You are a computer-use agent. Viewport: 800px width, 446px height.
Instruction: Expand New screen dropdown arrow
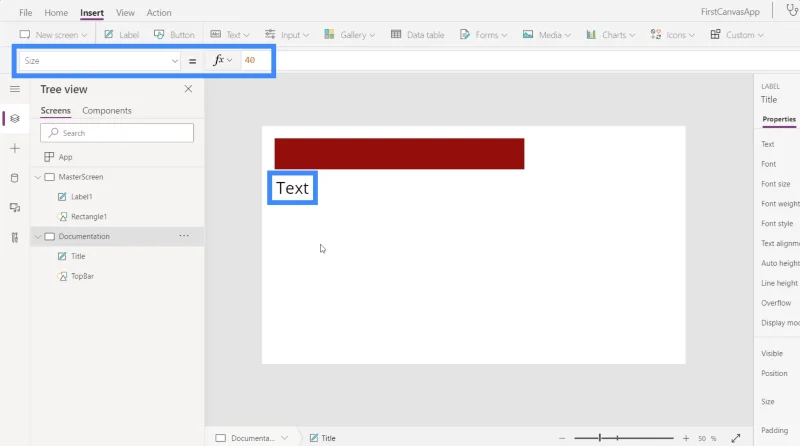84,35
